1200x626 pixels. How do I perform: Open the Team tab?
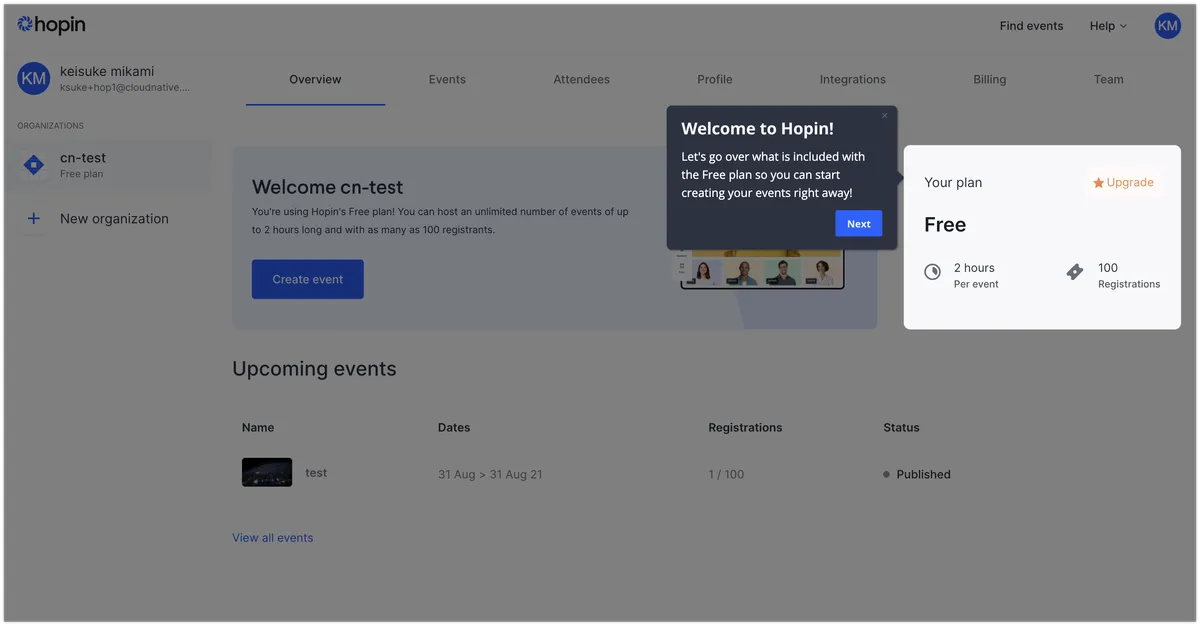[1108, 79]
